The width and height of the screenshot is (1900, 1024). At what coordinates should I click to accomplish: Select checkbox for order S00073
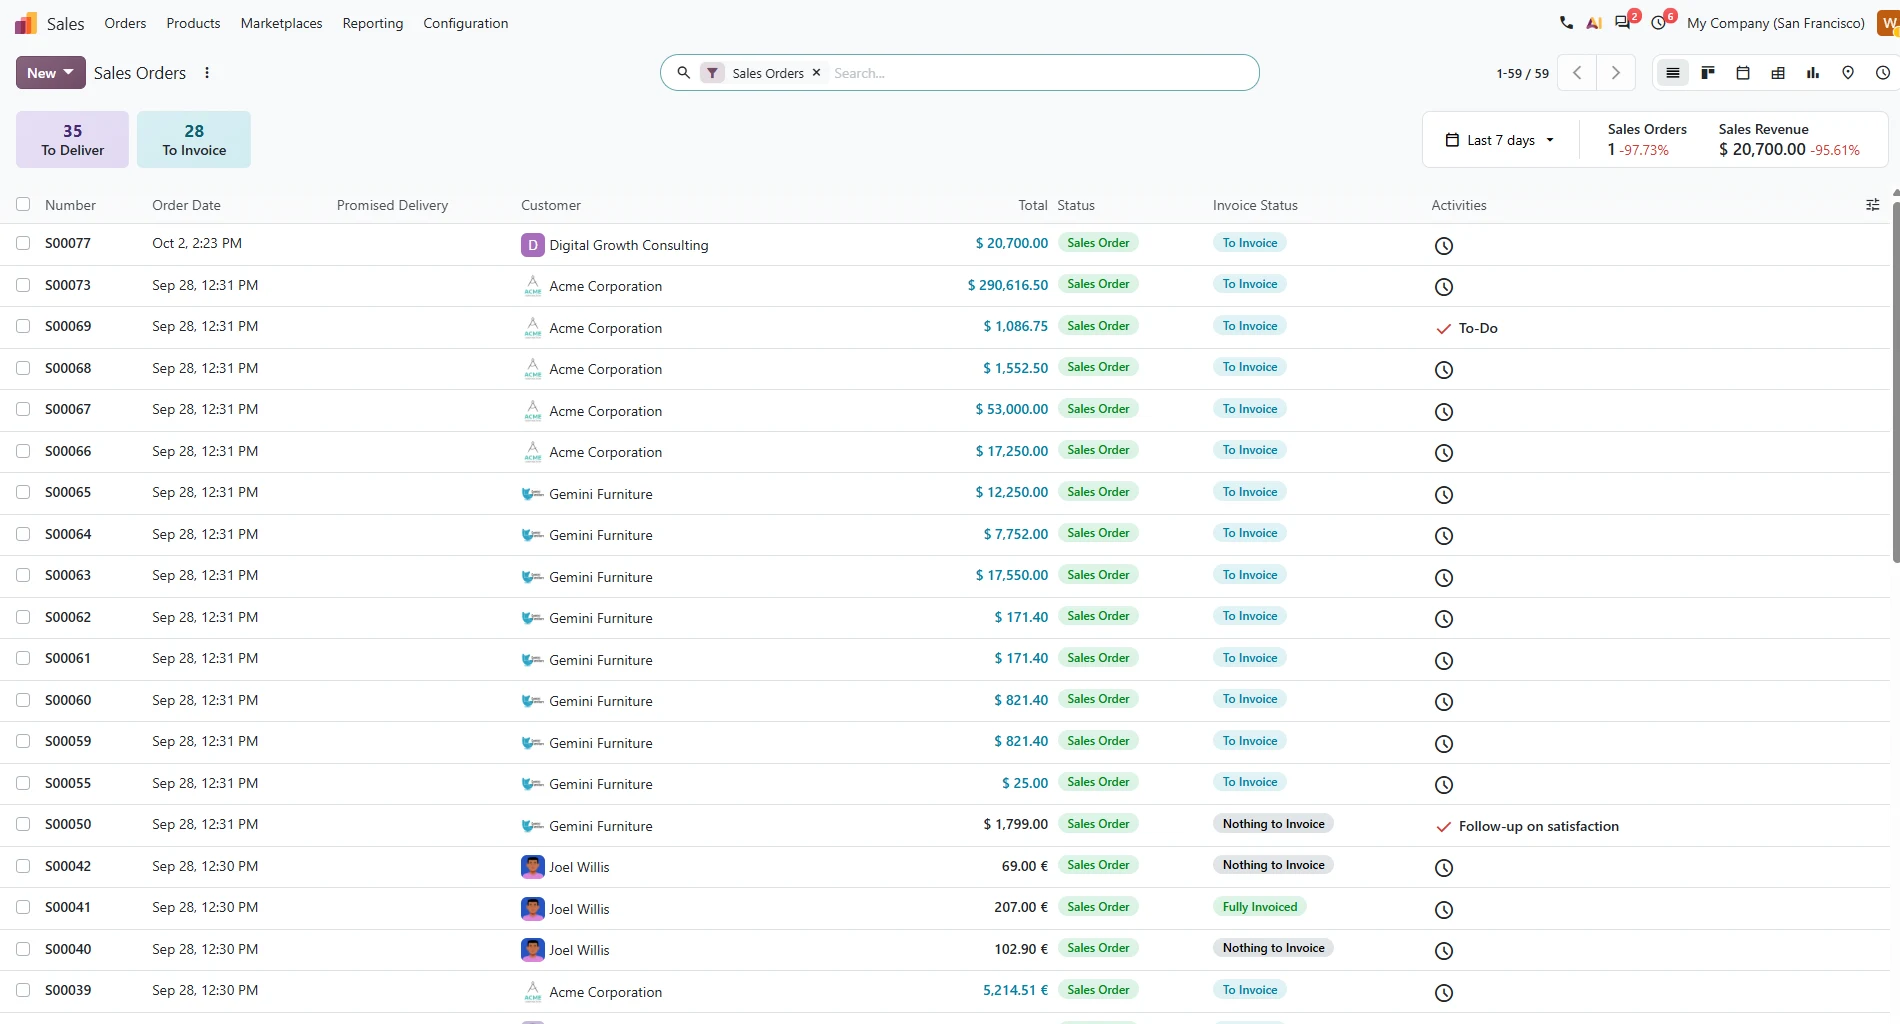tap(23, 285)
